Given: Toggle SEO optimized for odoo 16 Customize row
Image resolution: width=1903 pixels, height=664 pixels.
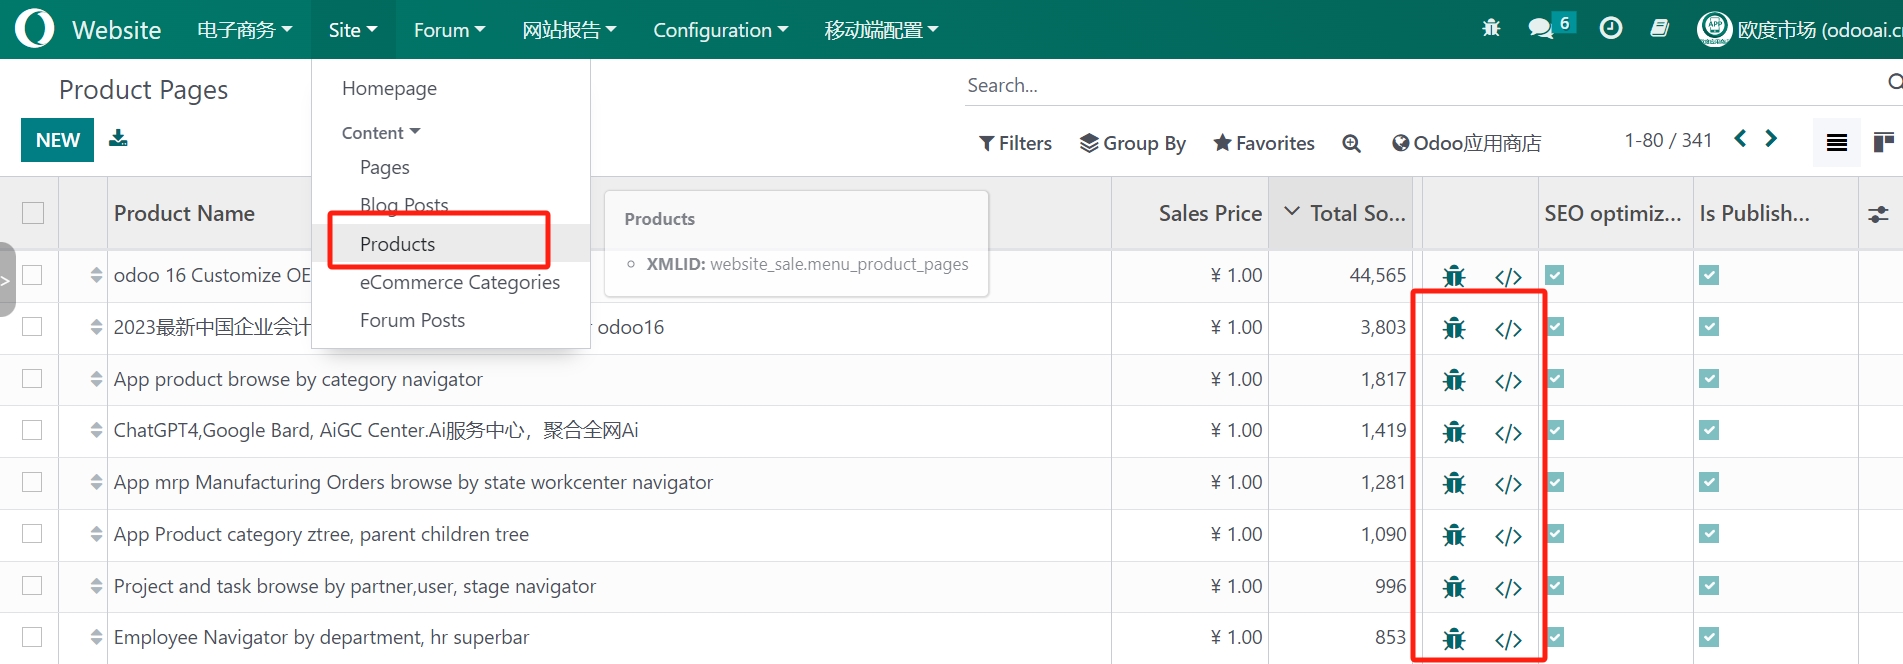Looking at the screenshot, I should tap(1555, 275).
